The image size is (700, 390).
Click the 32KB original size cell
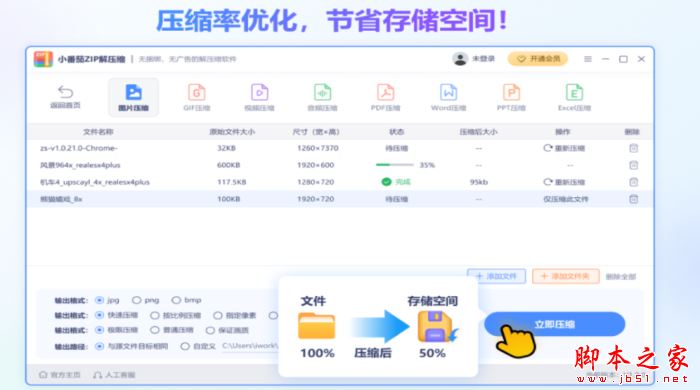(x=226, y=148)
